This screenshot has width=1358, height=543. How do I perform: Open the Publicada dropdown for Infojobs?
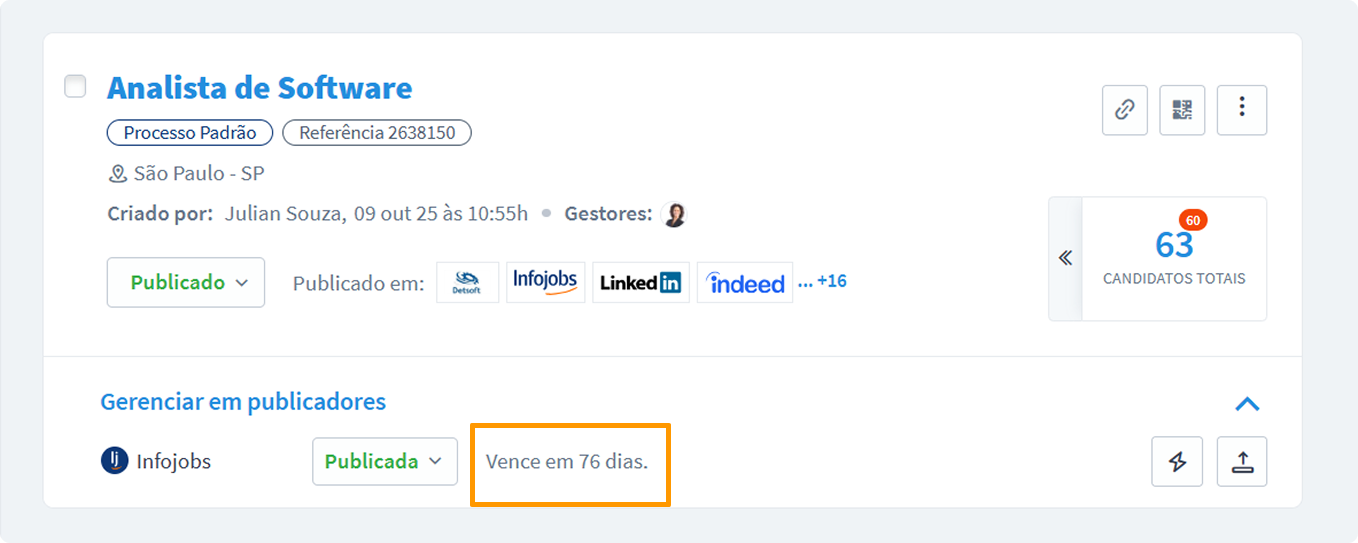pyautogui.click(x=384, y=462)
